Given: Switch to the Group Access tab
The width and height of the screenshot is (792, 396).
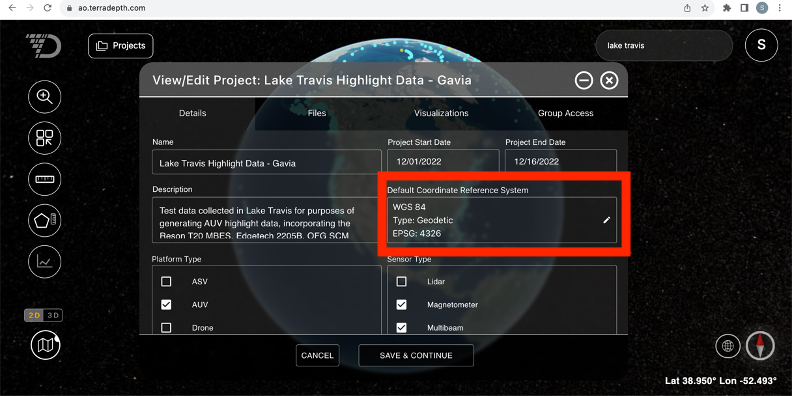Looking at the screenshot, I should [x=566, y=113].
